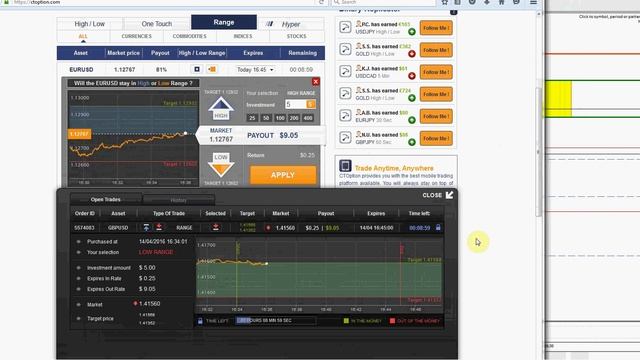This screenshot has width=640, height=360.
Task: Click the N.U. GBPJPY trader chart icon
Action: (x=345, y=138)
